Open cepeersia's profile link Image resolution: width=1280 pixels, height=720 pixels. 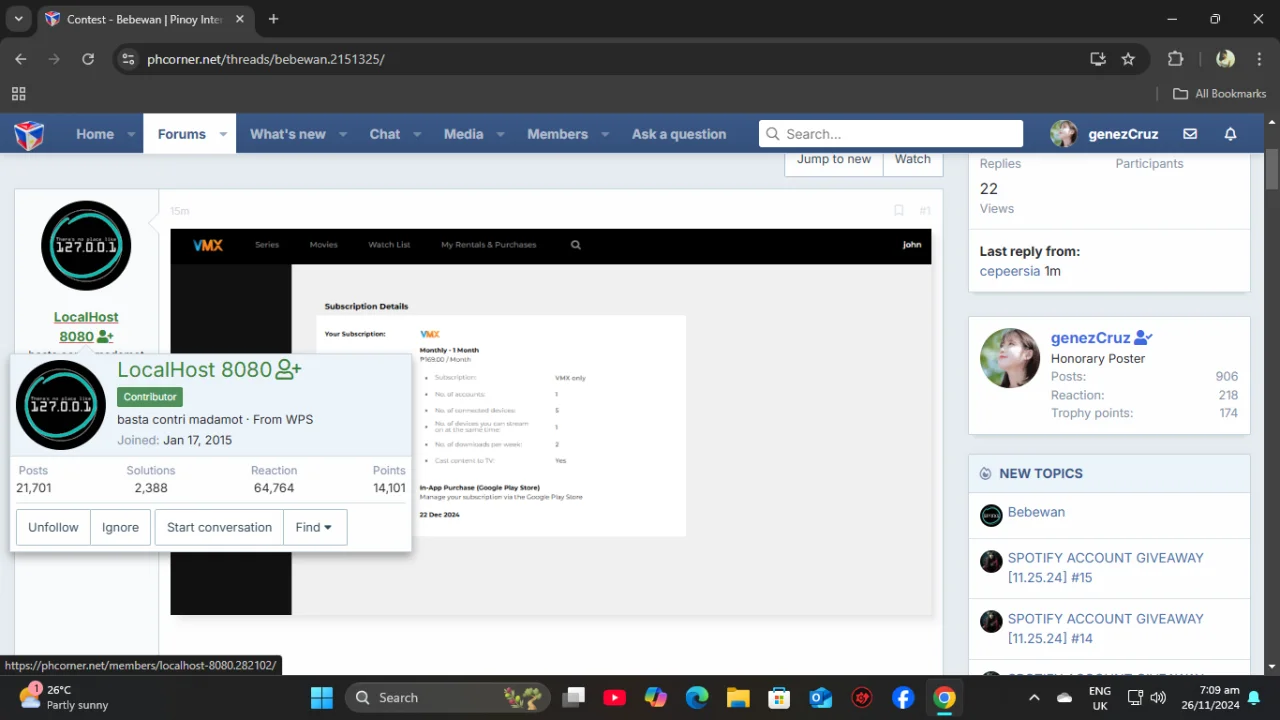[x=1010, y=271]
